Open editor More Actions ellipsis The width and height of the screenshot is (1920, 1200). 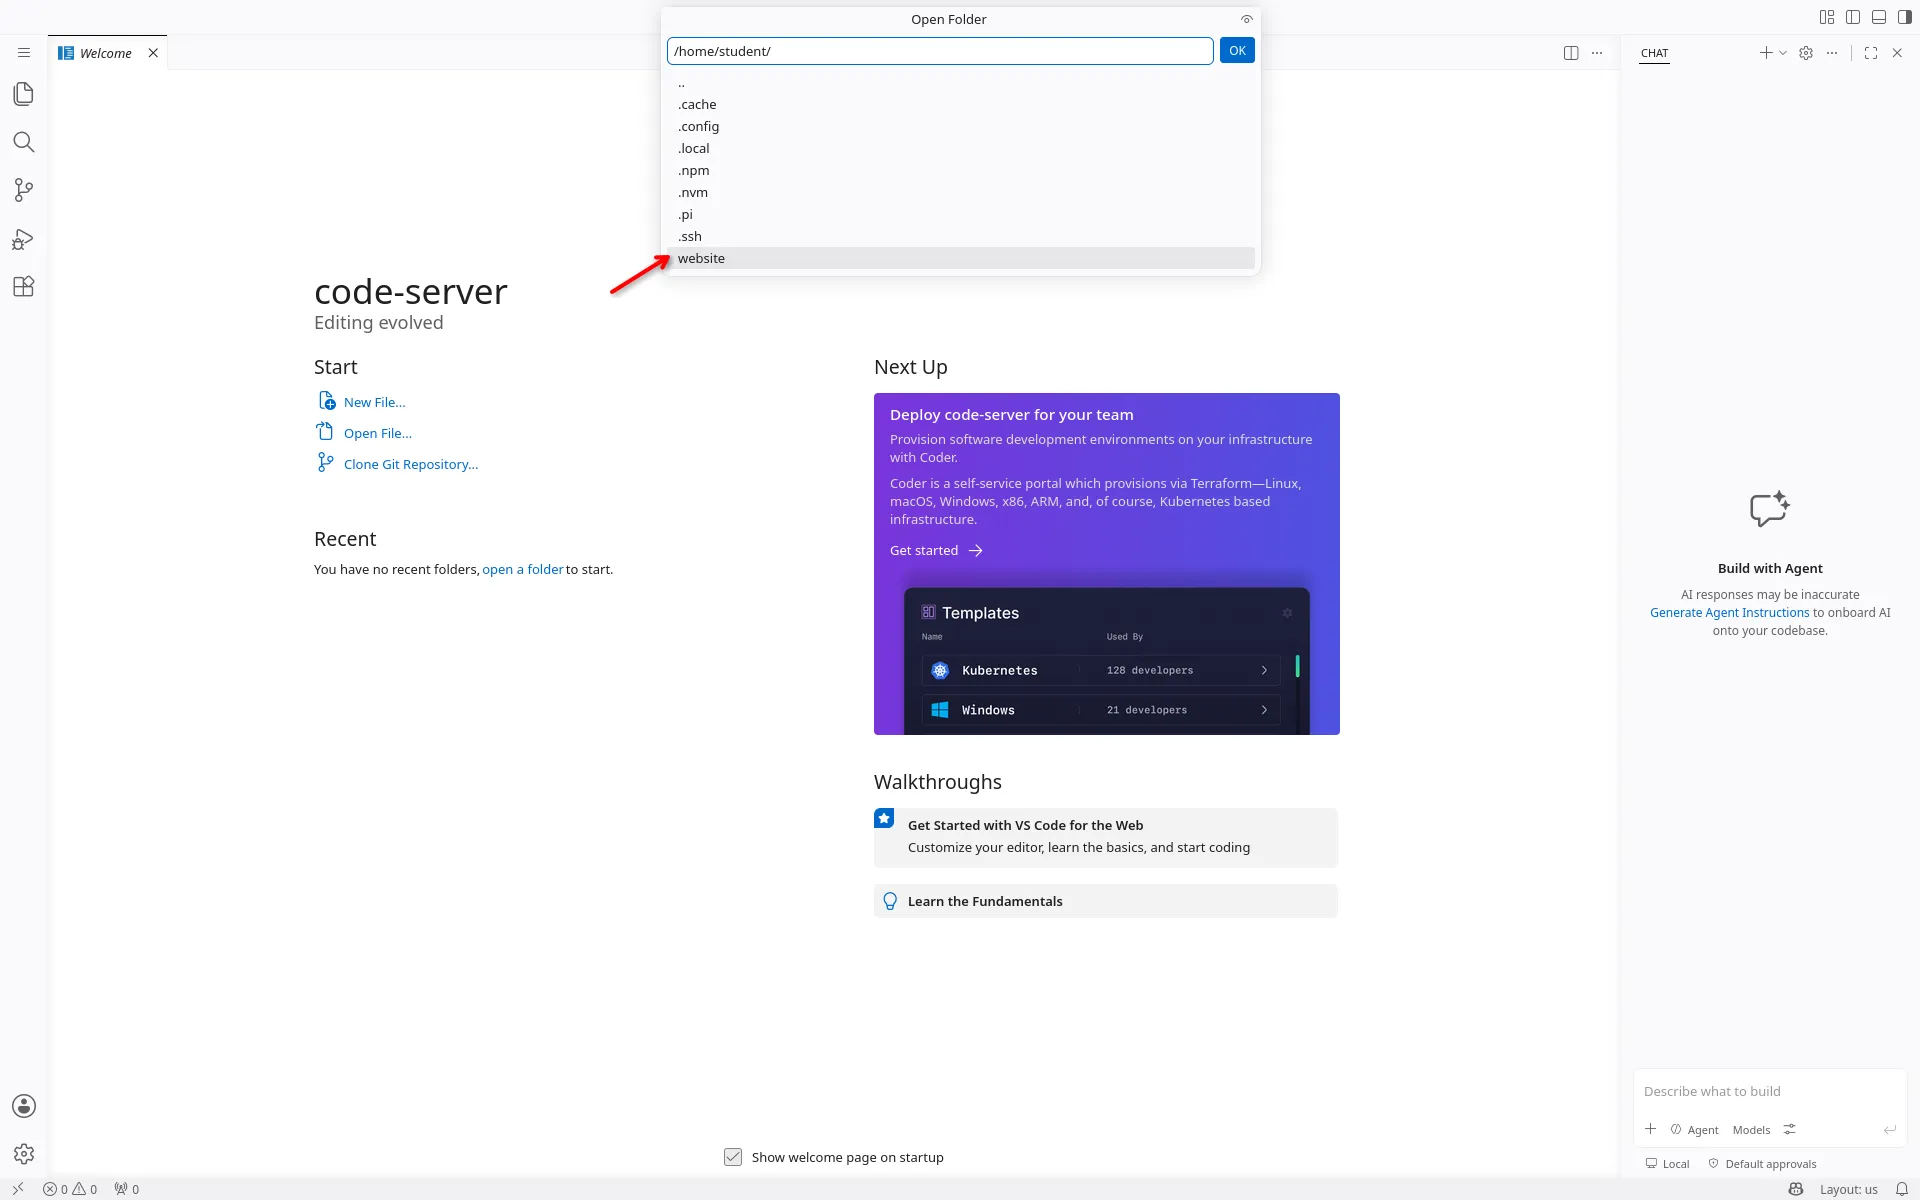click(x=1597, y=53)
